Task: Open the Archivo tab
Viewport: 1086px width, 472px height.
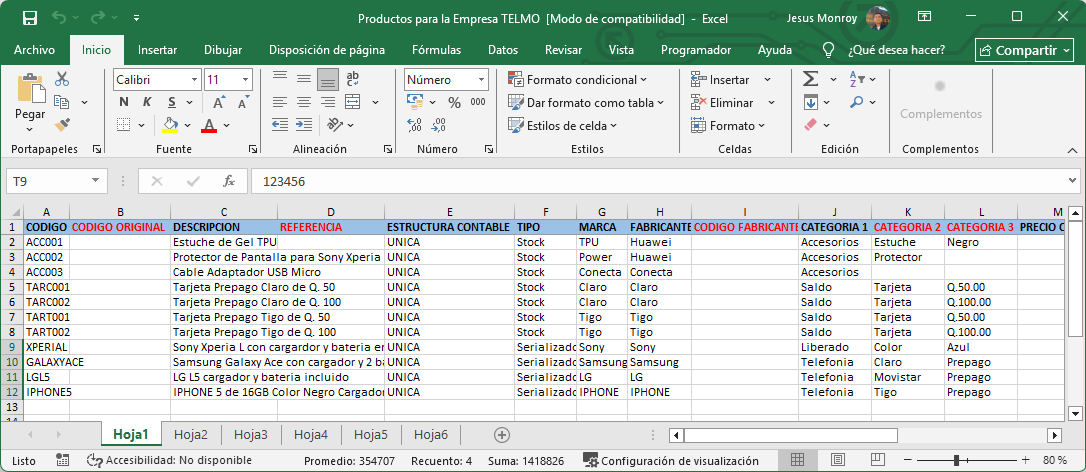Action: [34, 50]
